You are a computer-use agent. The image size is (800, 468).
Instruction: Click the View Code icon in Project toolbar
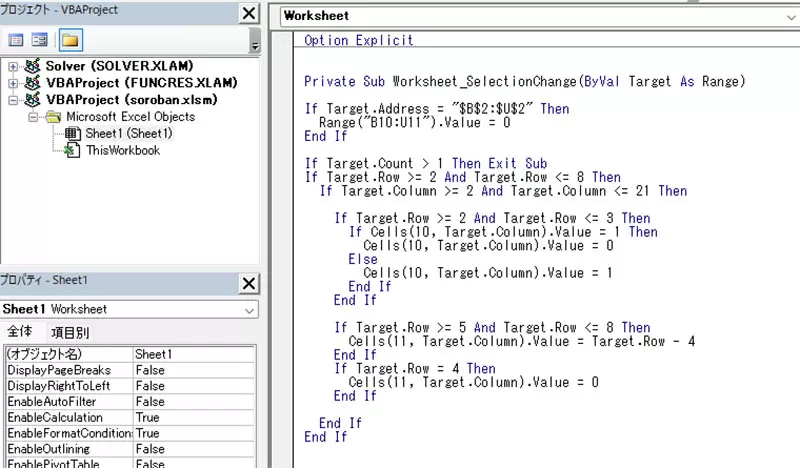(x=16, y=40)
